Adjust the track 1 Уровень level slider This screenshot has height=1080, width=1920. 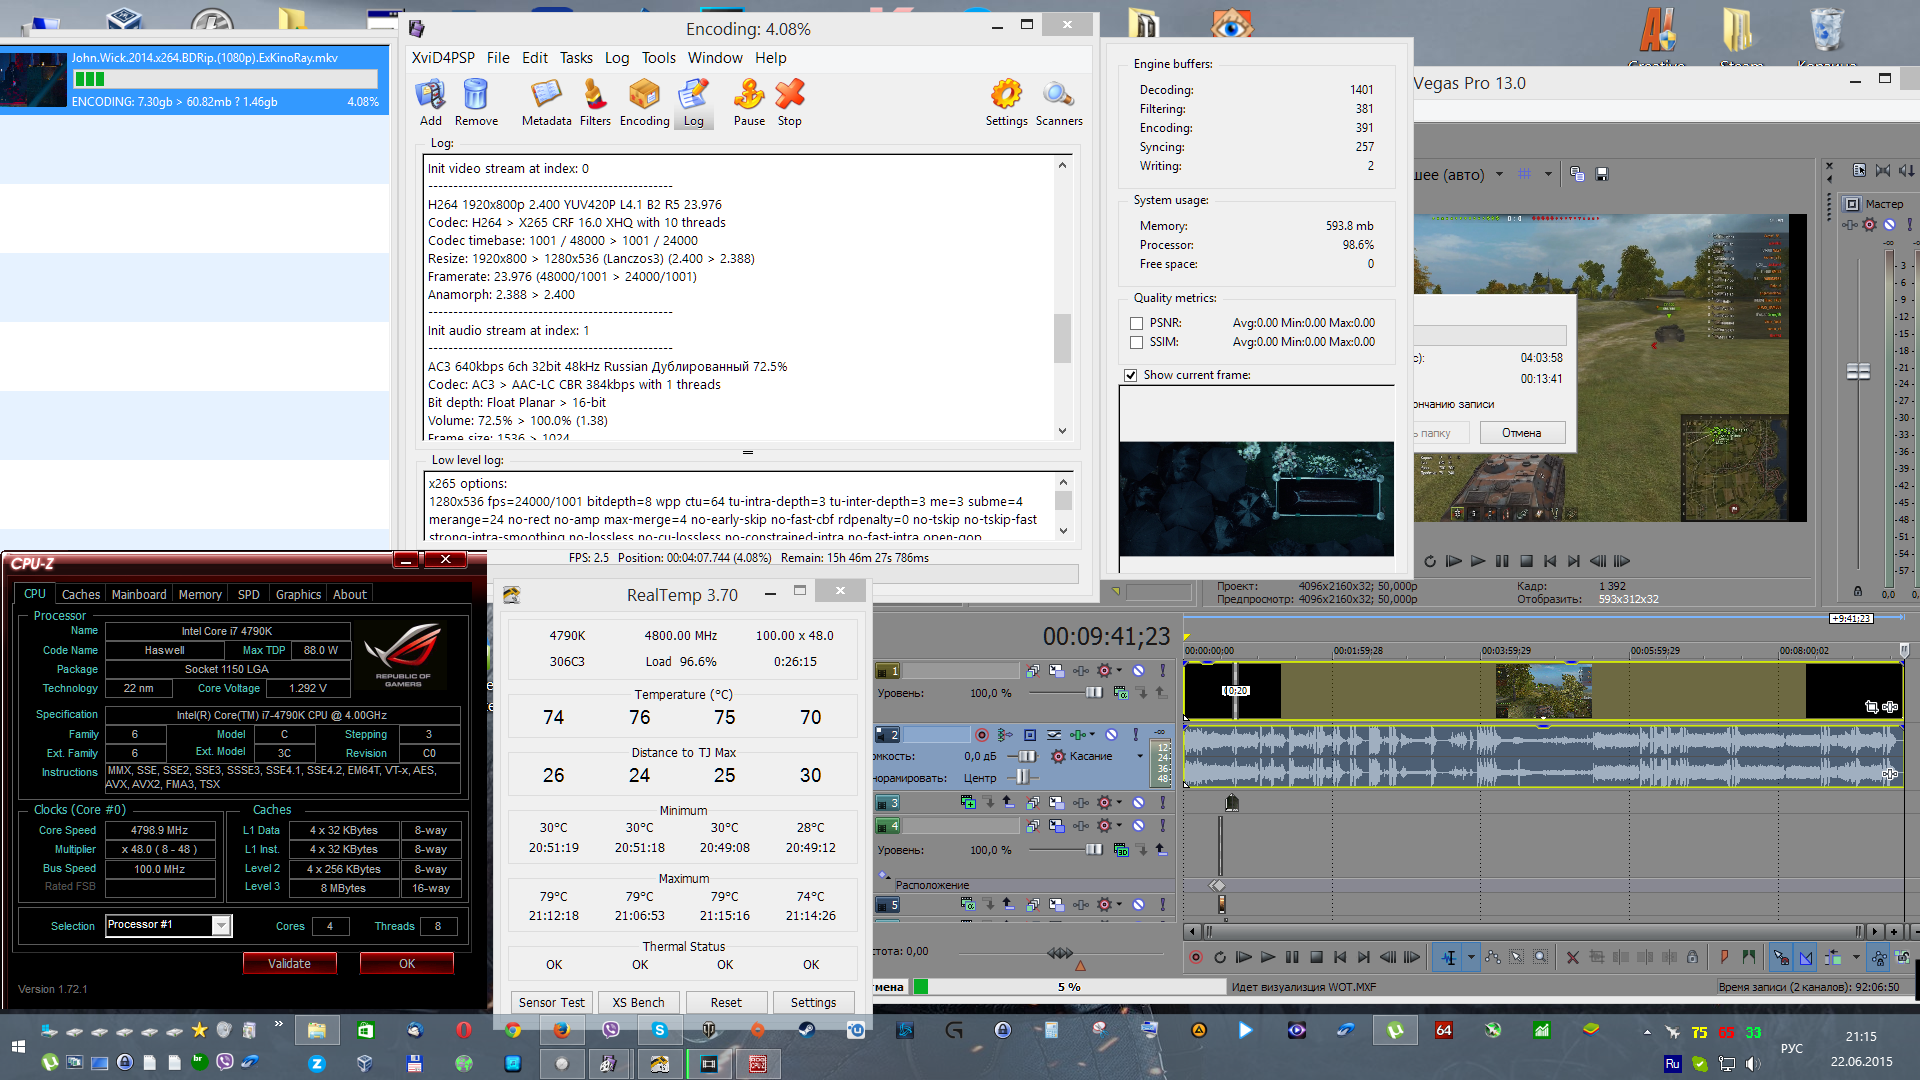pyautogui.click(x=1094, y=693)
